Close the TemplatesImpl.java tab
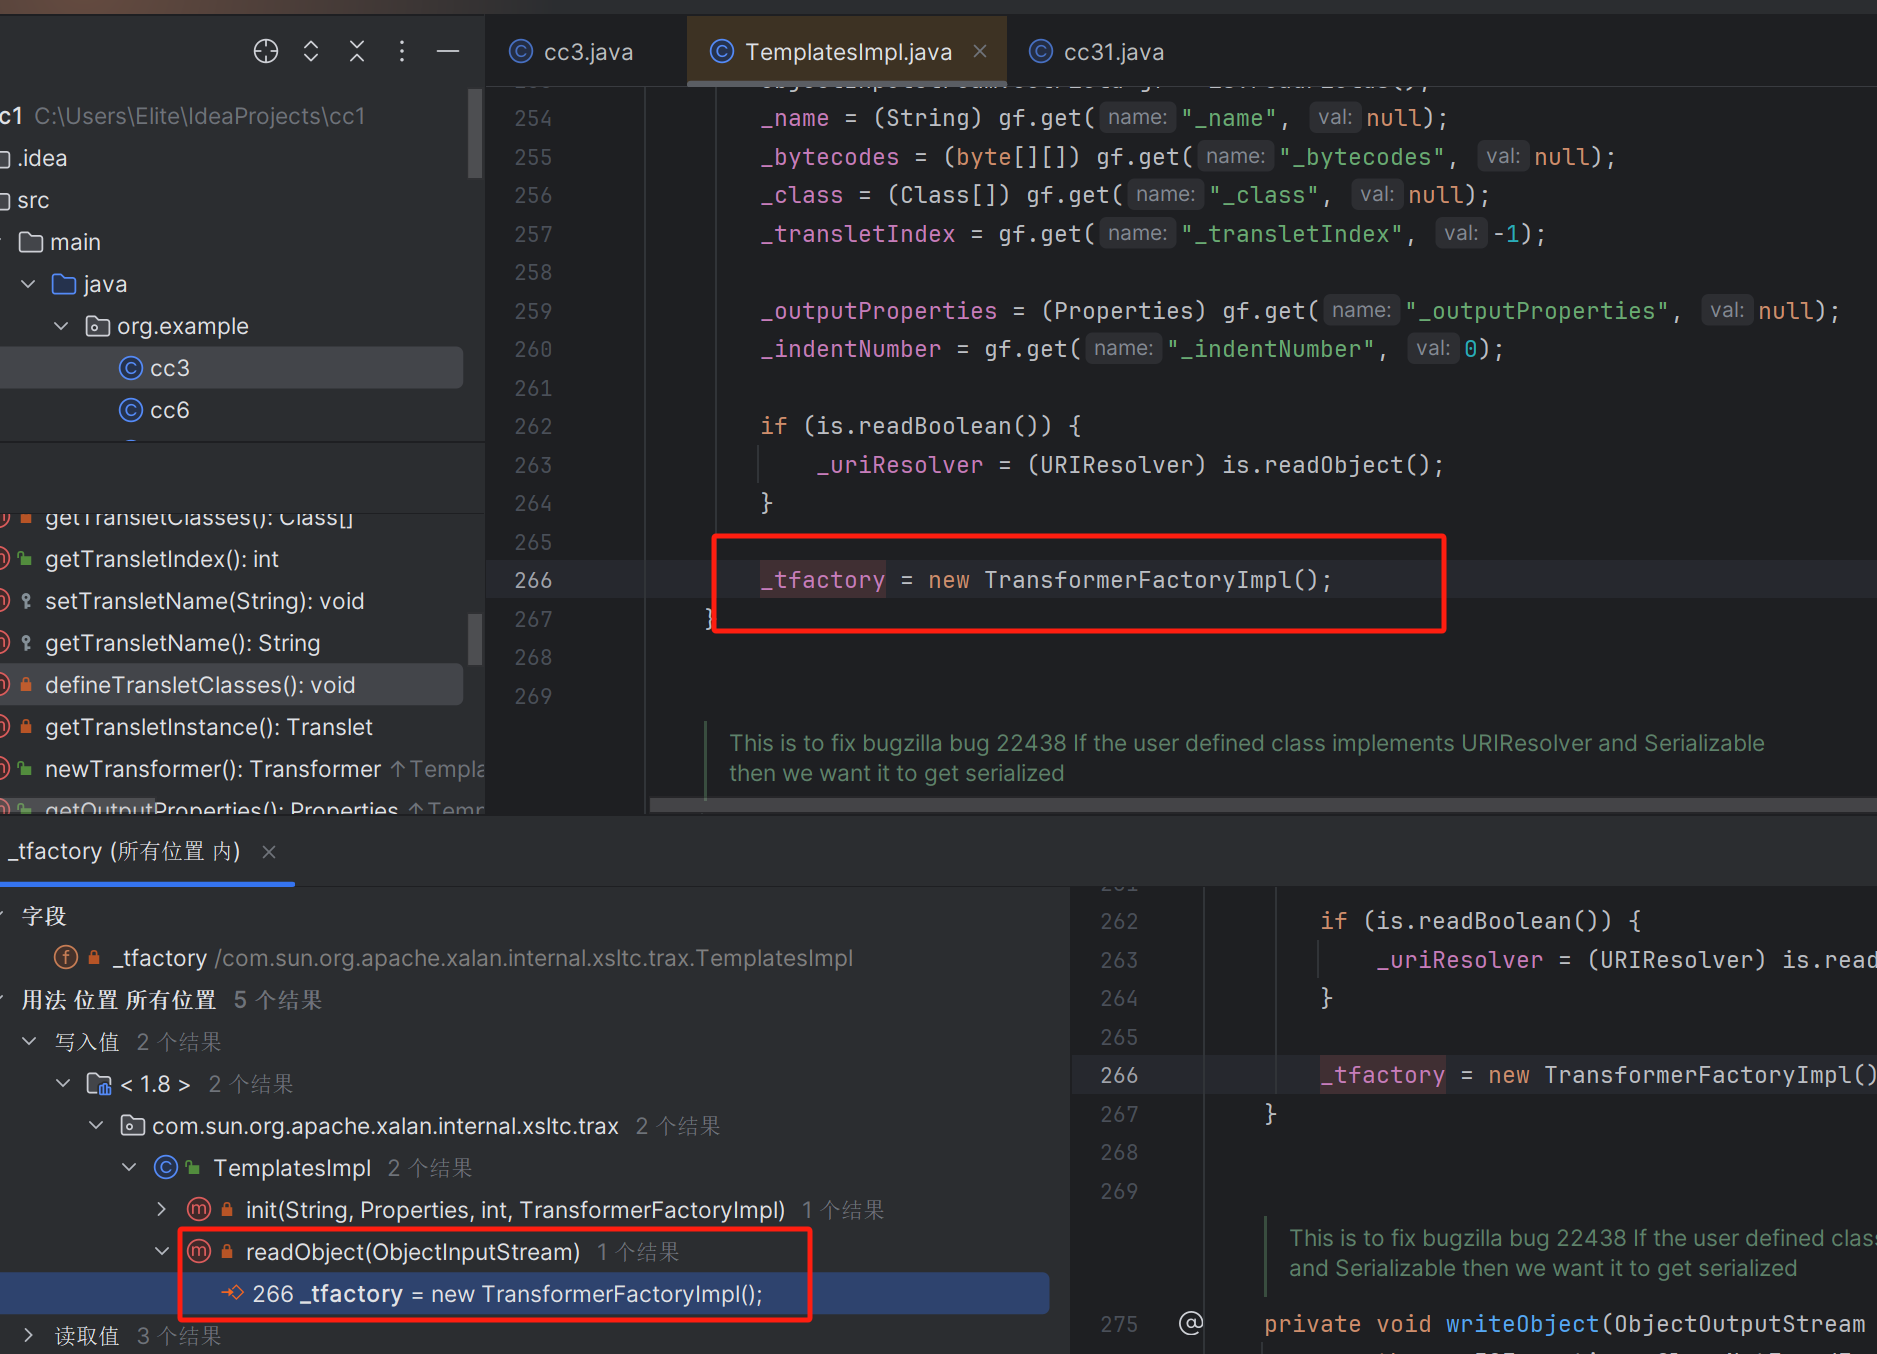This screenshot has width=1877, height=1354. [980, 51]
